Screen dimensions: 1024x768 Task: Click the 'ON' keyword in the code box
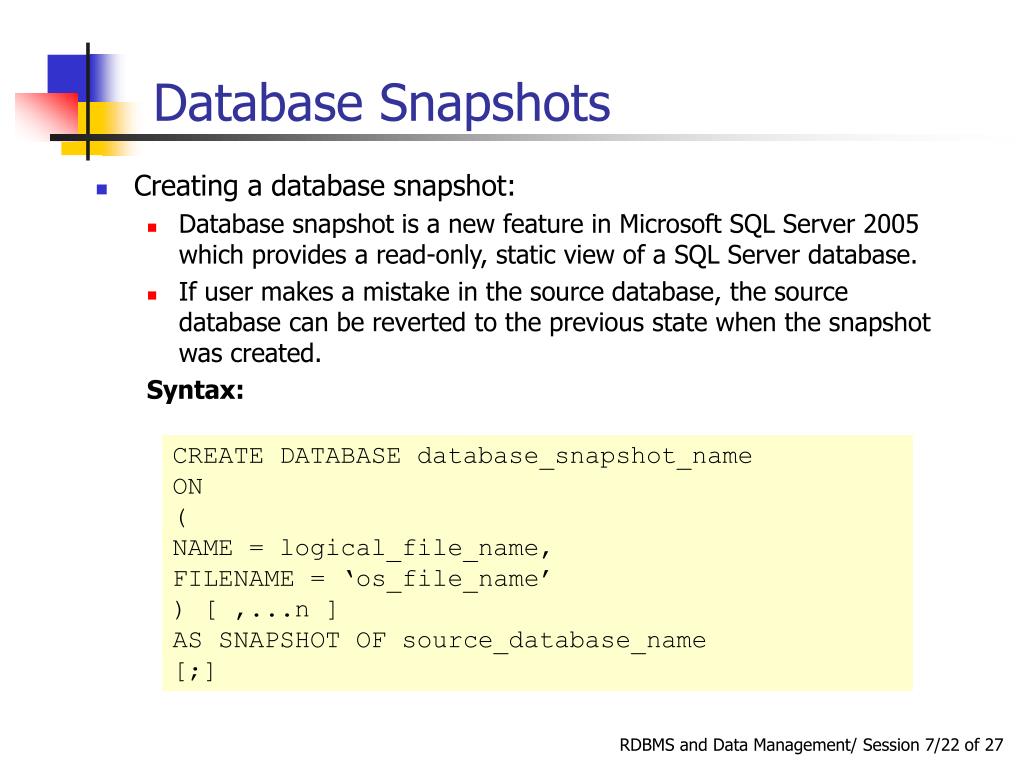(x=187, y=487)
